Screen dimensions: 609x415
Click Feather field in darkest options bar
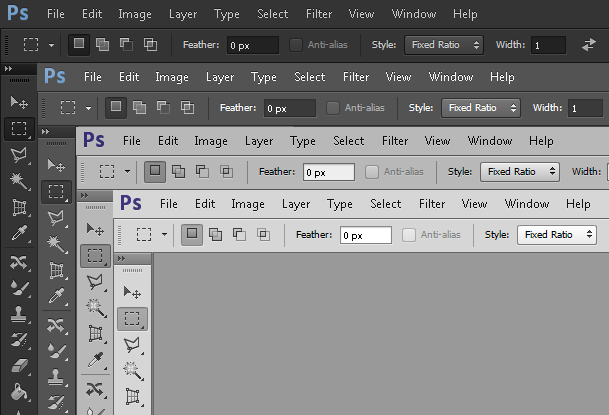point(252,45)
